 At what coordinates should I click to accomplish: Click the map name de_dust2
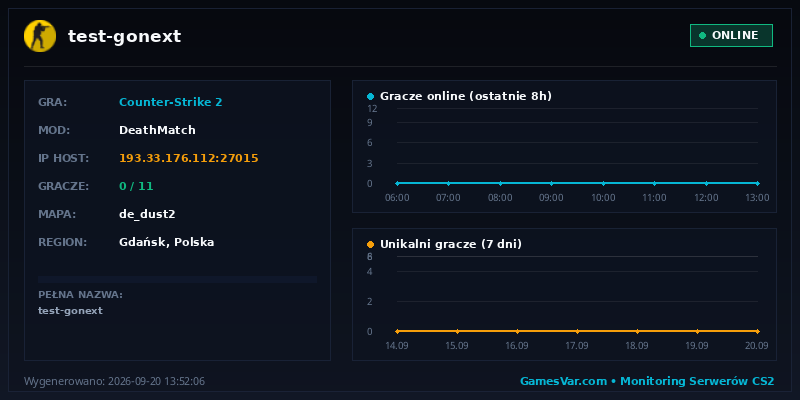147,214
